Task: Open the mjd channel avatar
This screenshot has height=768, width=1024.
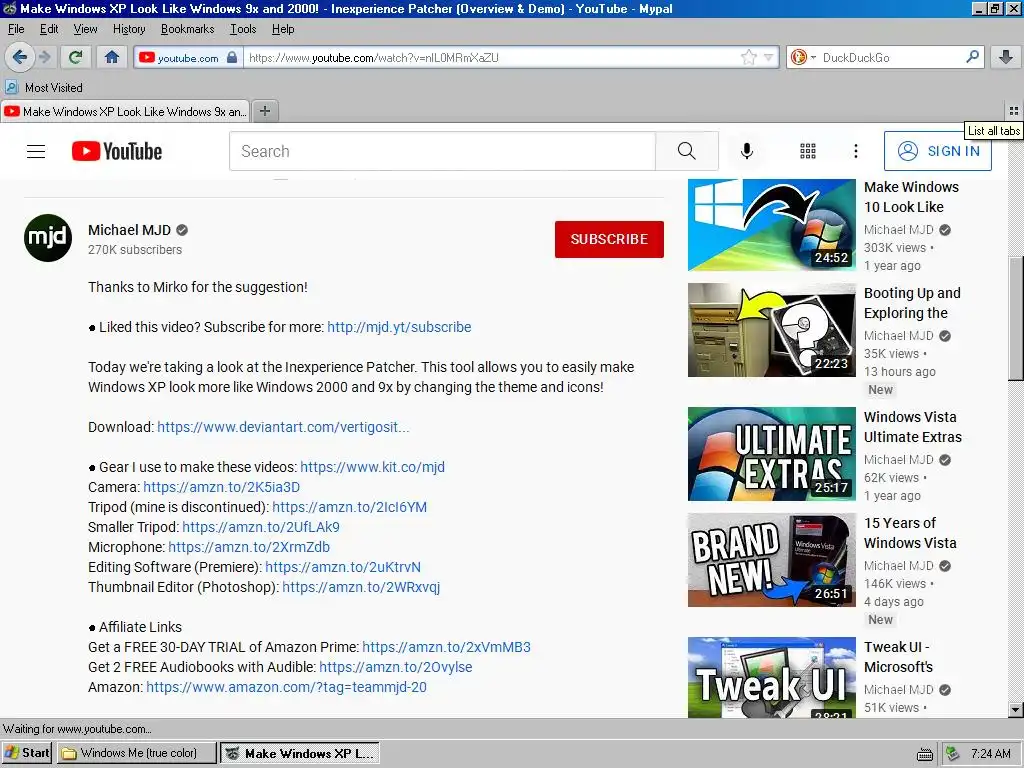Action: (48, 238)
